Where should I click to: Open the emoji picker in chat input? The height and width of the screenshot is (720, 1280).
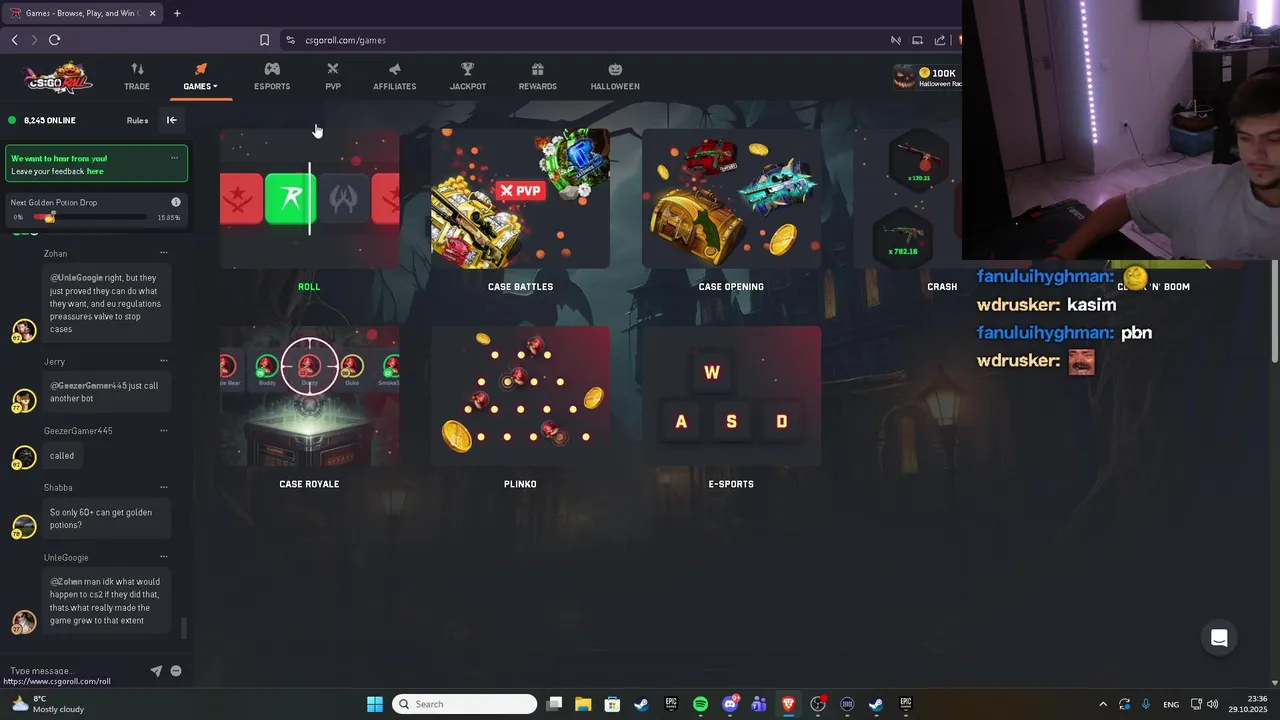[x=176, y=671]
